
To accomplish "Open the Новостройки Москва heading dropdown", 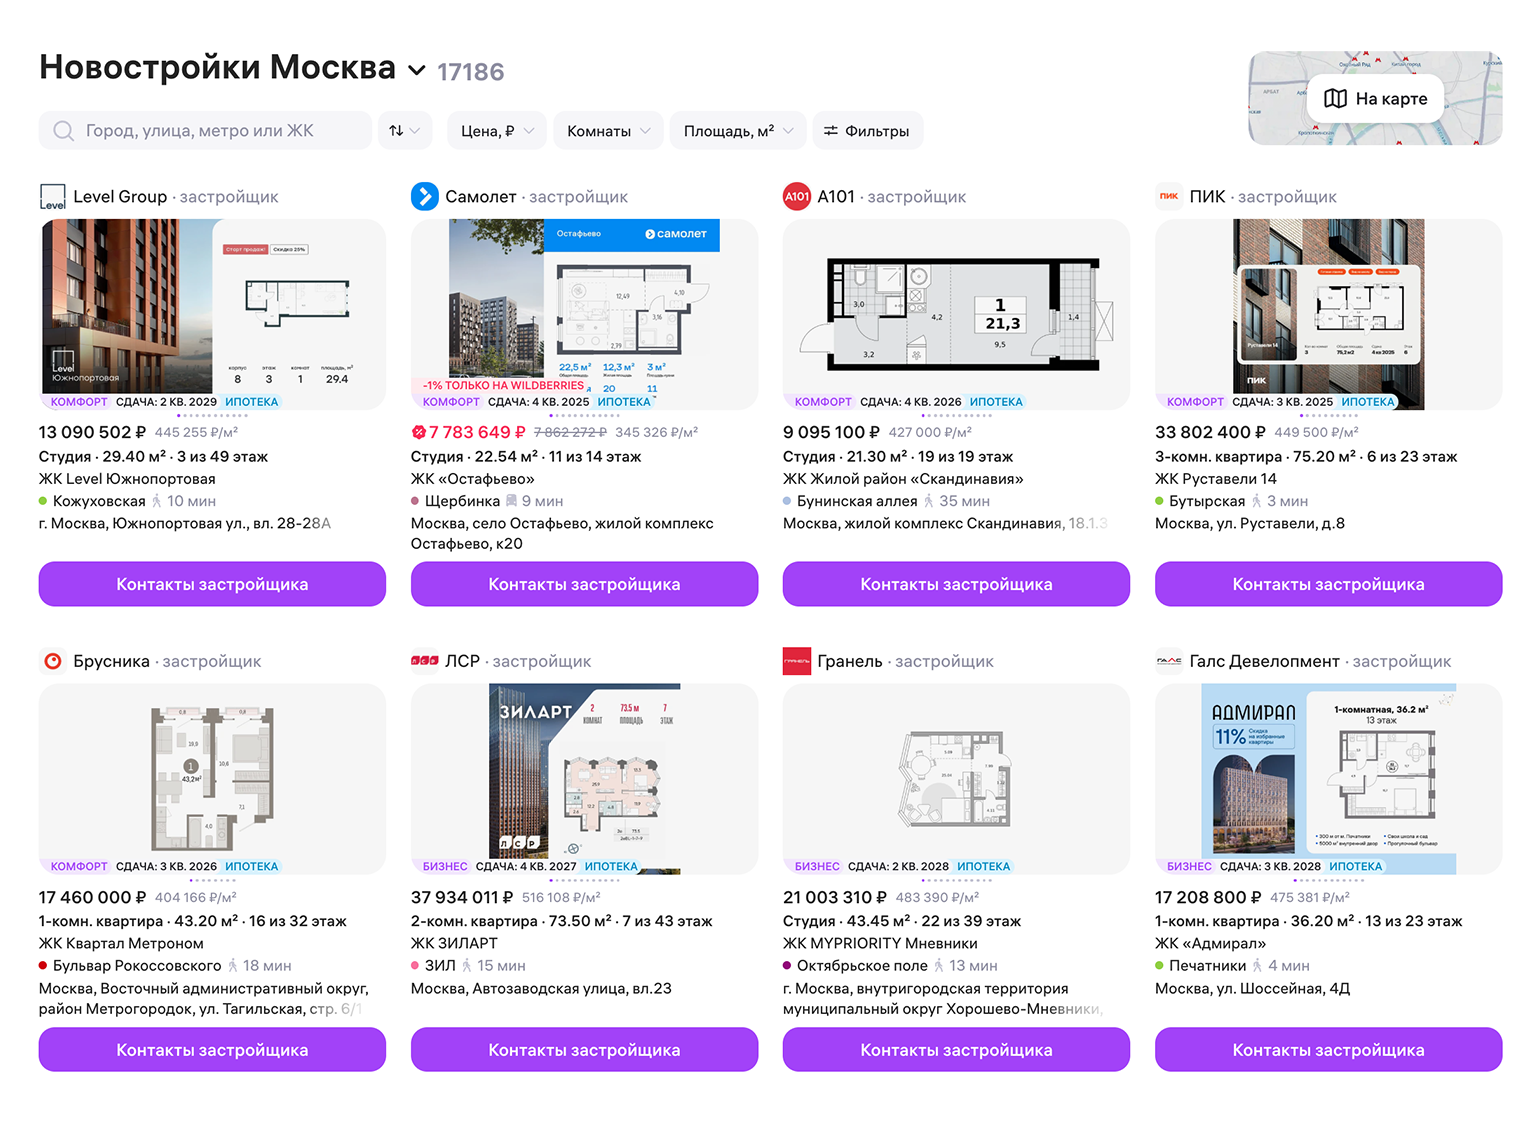I will pos(417,70).
